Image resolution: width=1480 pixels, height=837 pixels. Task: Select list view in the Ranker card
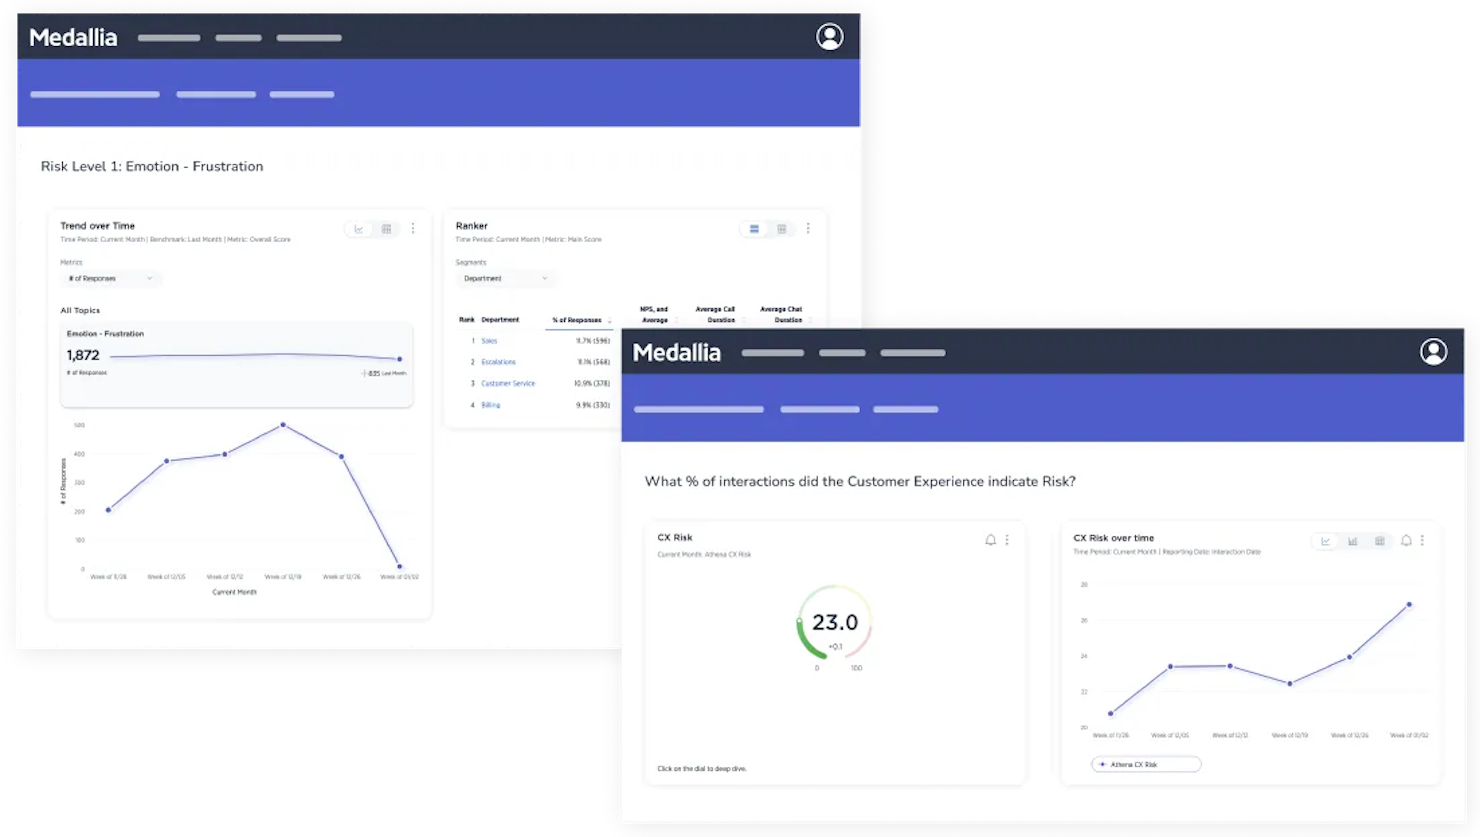point(754,228)
